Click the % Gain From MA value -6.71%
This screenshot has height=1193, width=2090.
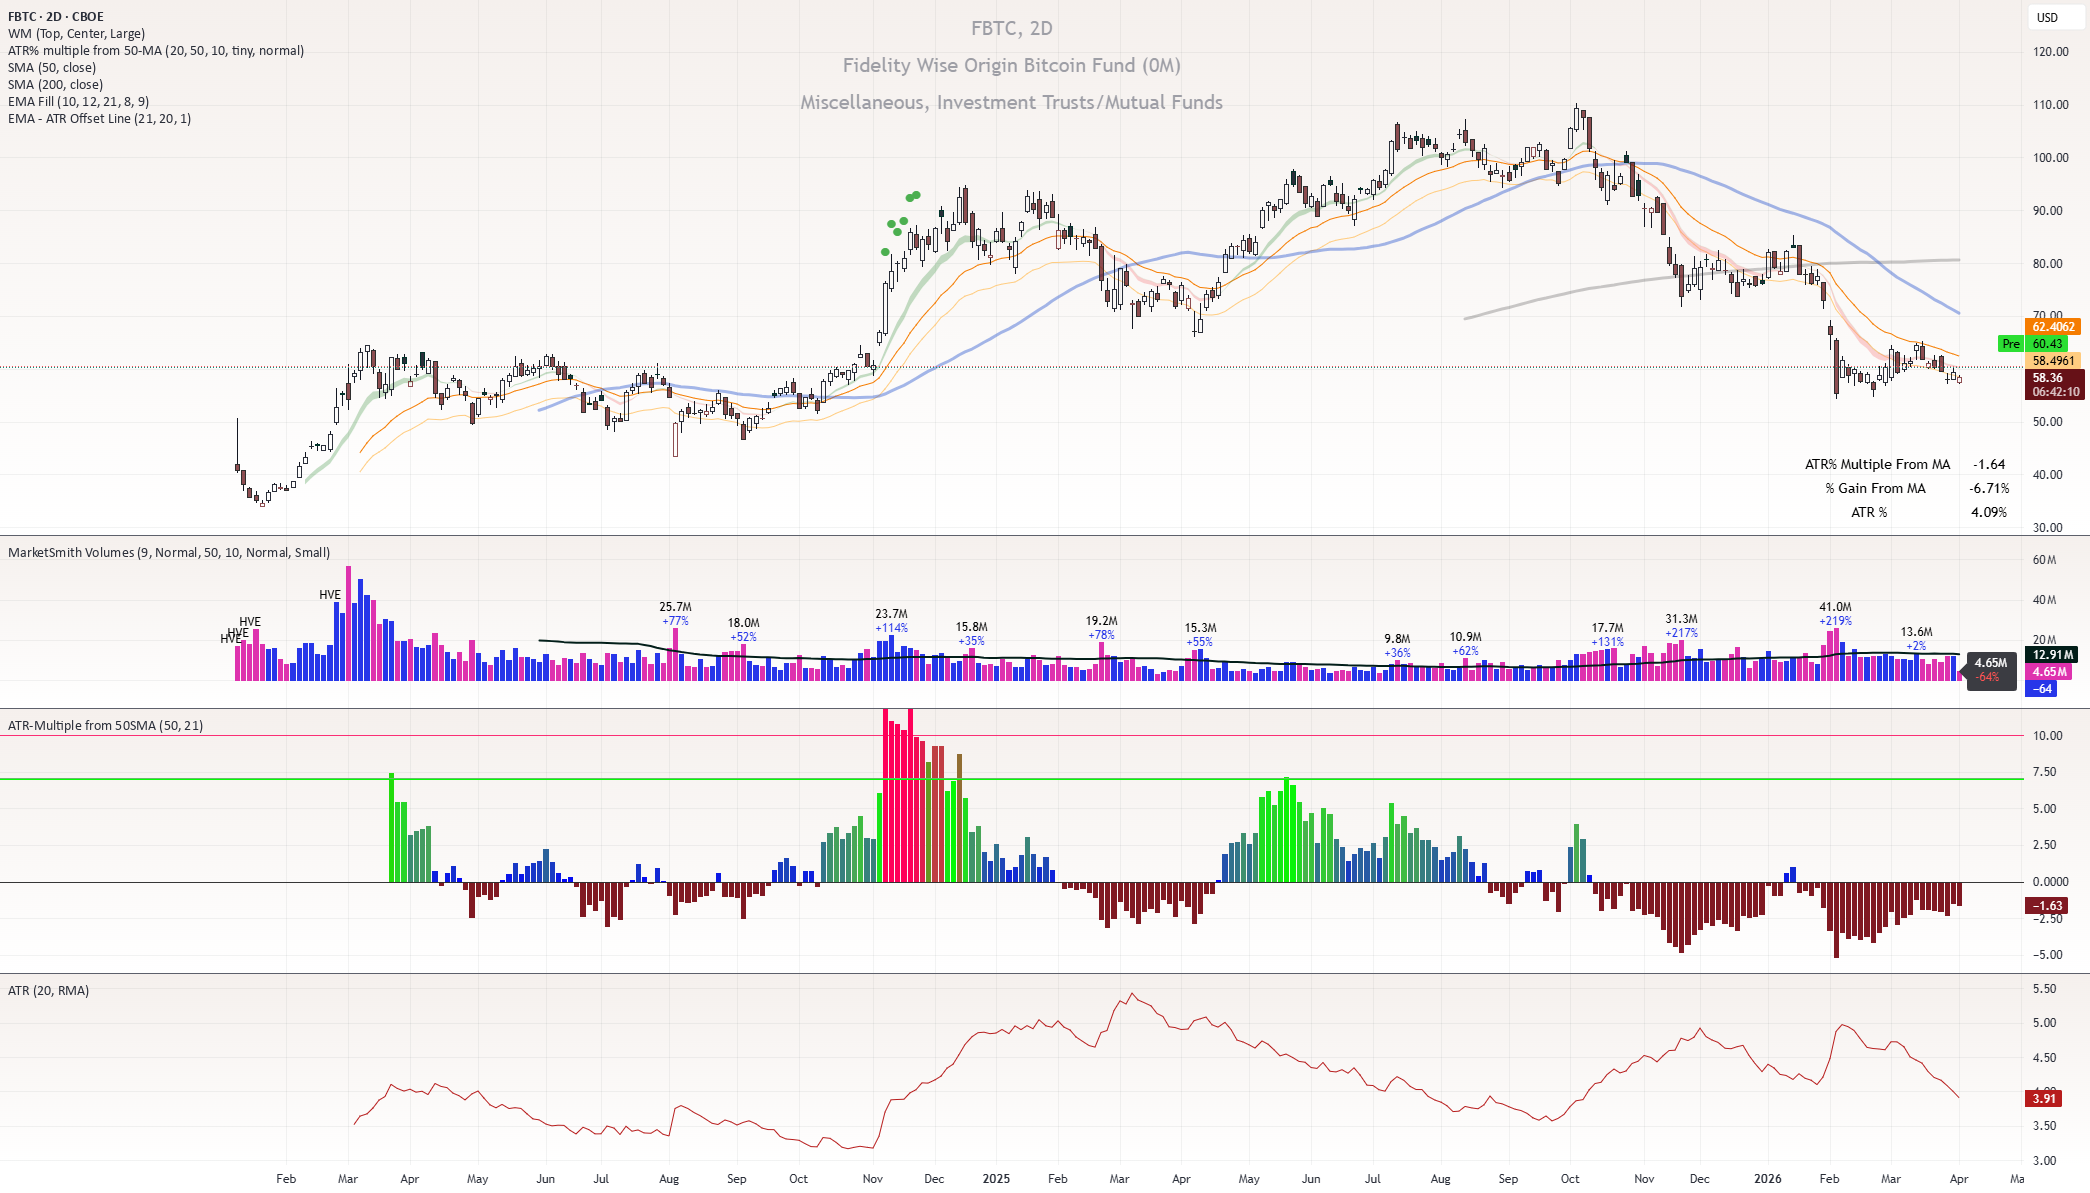point(1989,488)
